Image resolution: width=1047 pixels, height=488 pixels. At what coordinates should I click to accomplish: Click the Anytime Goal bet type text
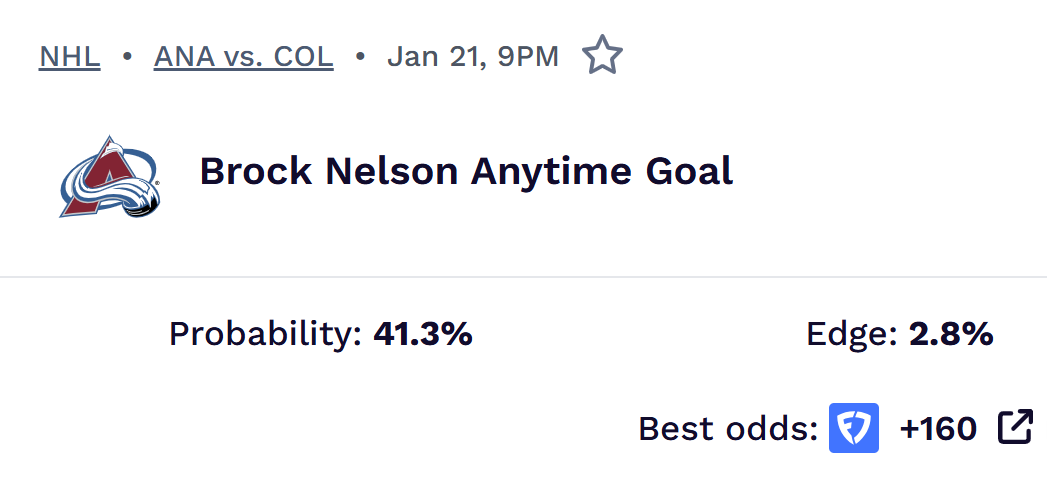(602, 171)
